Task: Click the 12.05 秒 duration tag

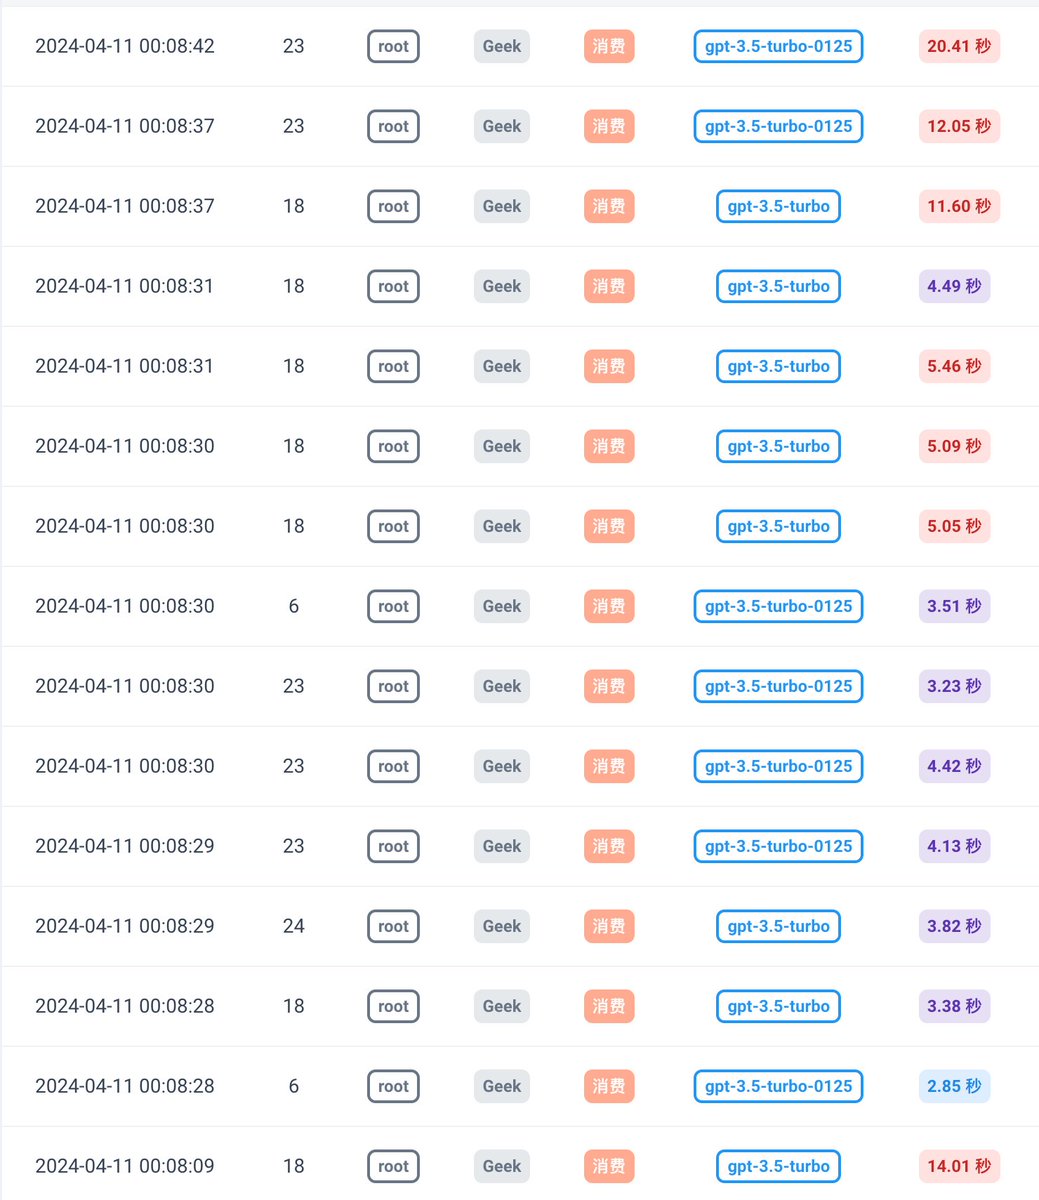Action: coord(959,126)
